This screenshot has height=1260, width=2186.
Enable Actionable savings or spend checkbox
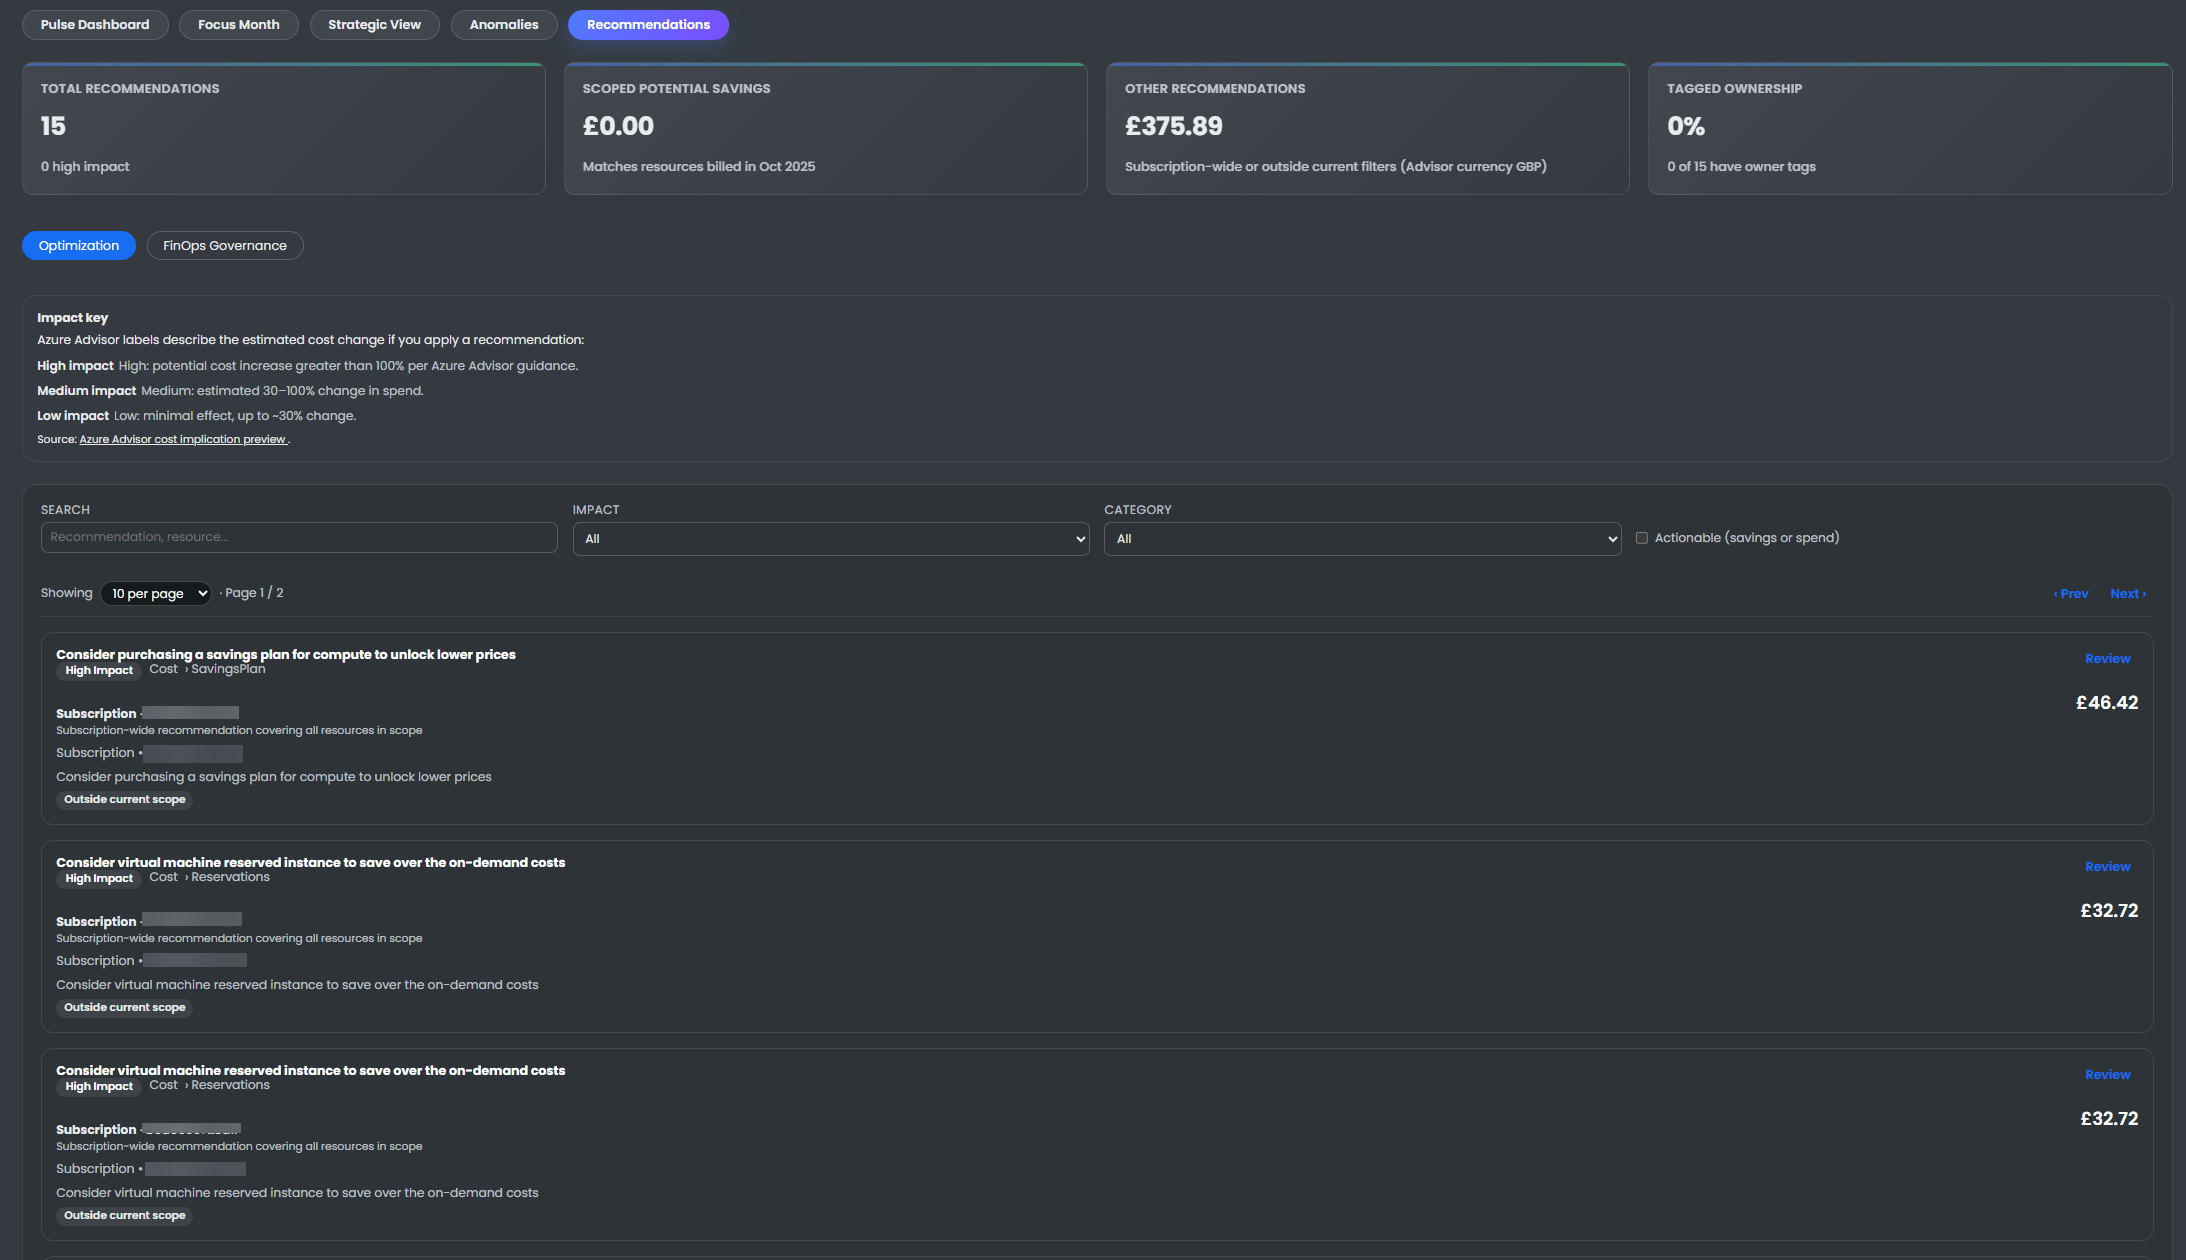point(1642,538)
